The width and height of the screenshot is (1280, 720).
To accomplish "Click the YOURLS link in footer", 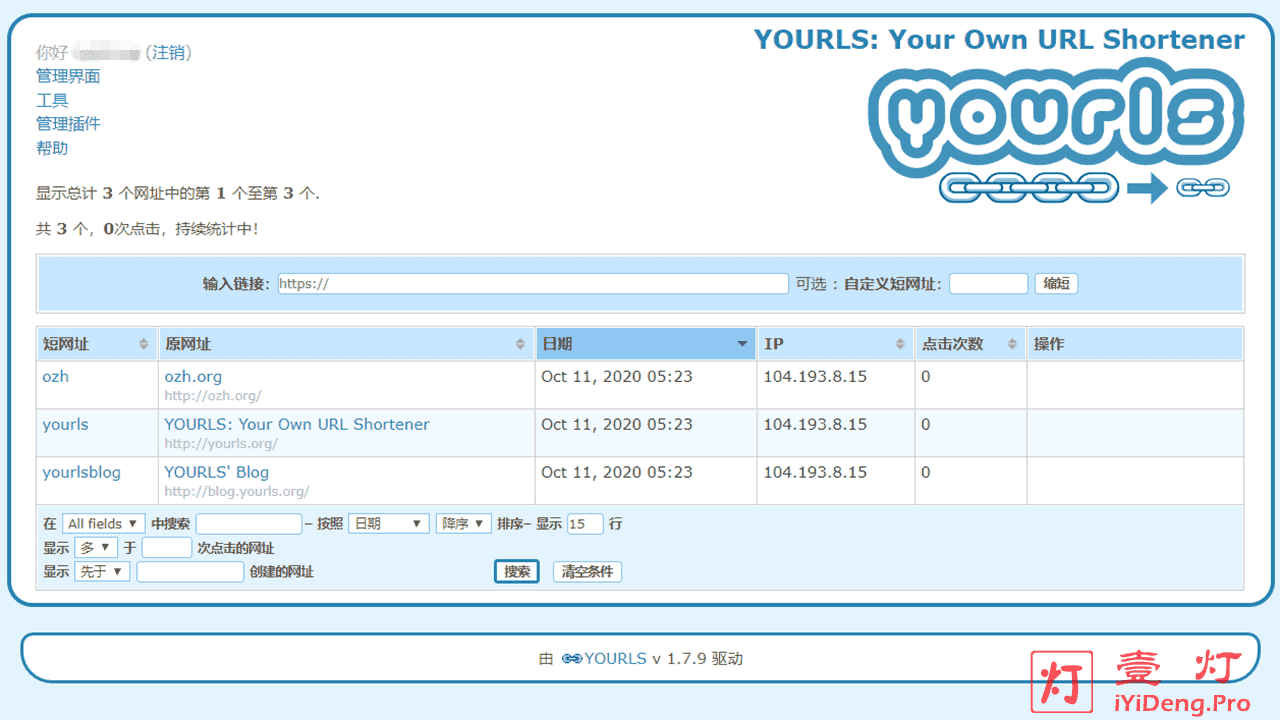I will click(615, 659).
